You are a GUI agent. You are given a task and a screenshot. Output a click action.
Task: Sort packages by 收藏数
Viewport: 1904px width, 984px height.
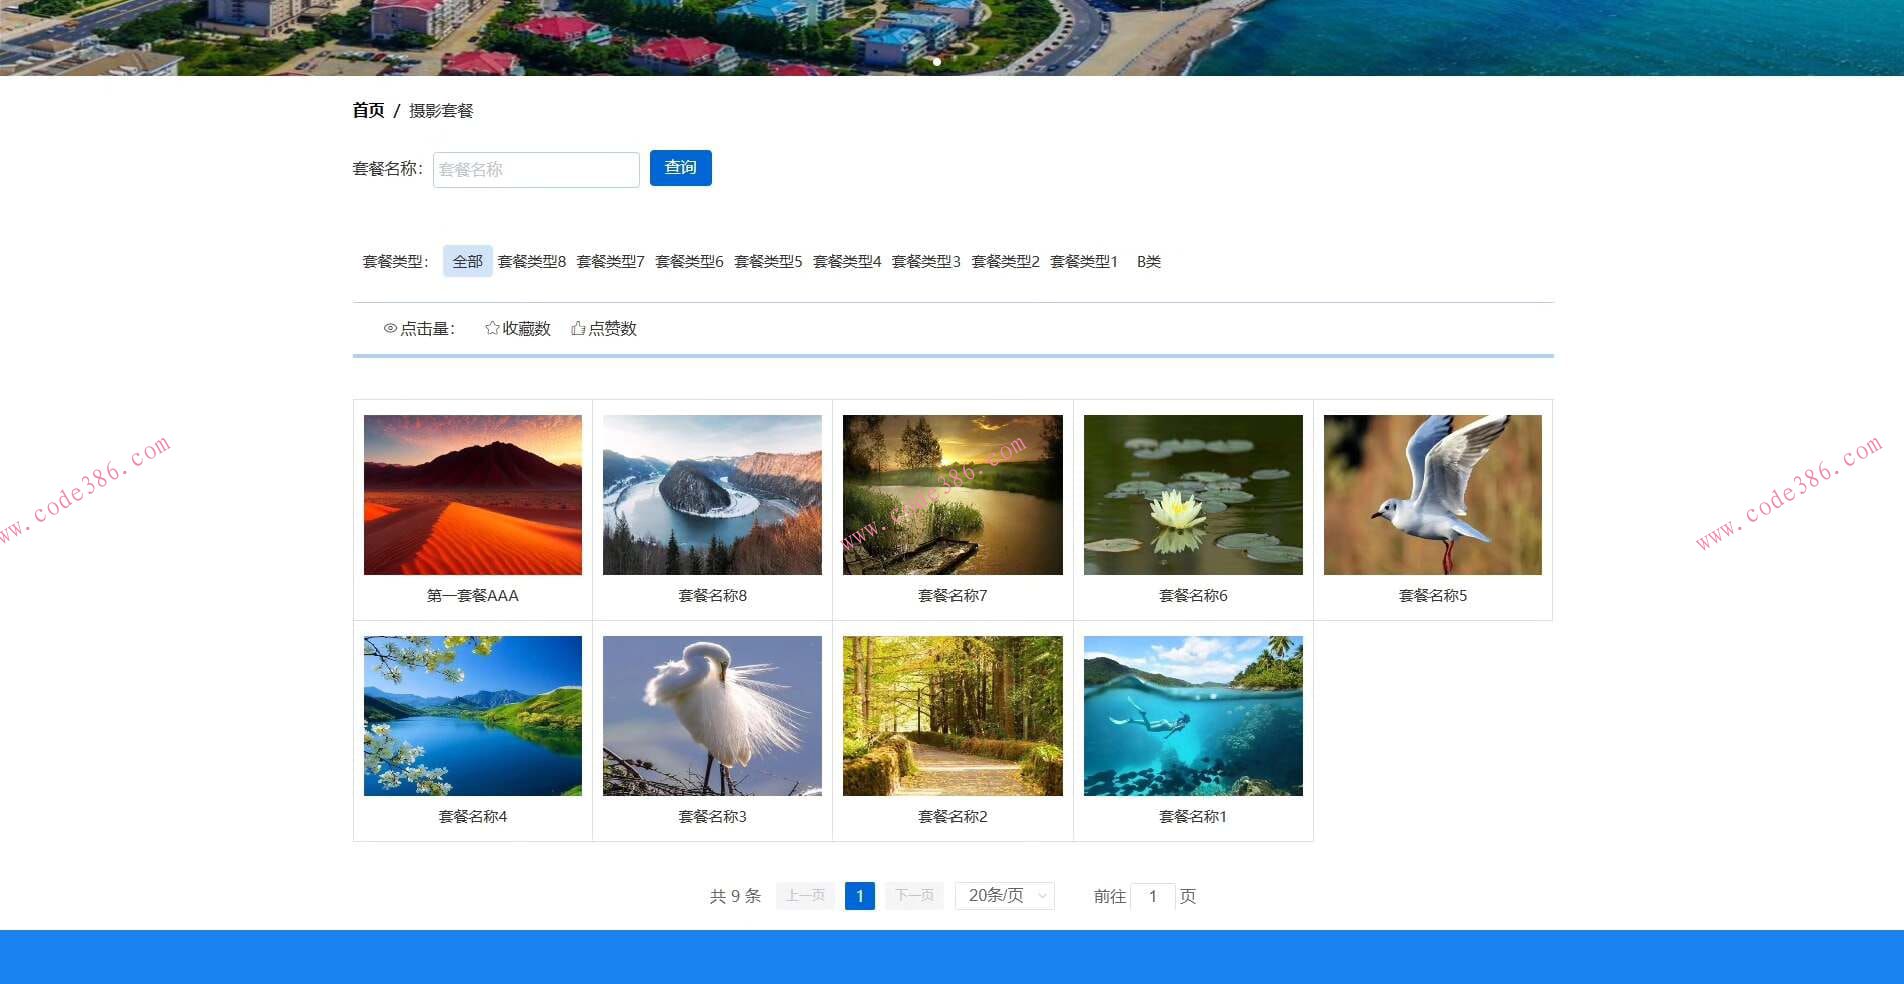(524, 328)
